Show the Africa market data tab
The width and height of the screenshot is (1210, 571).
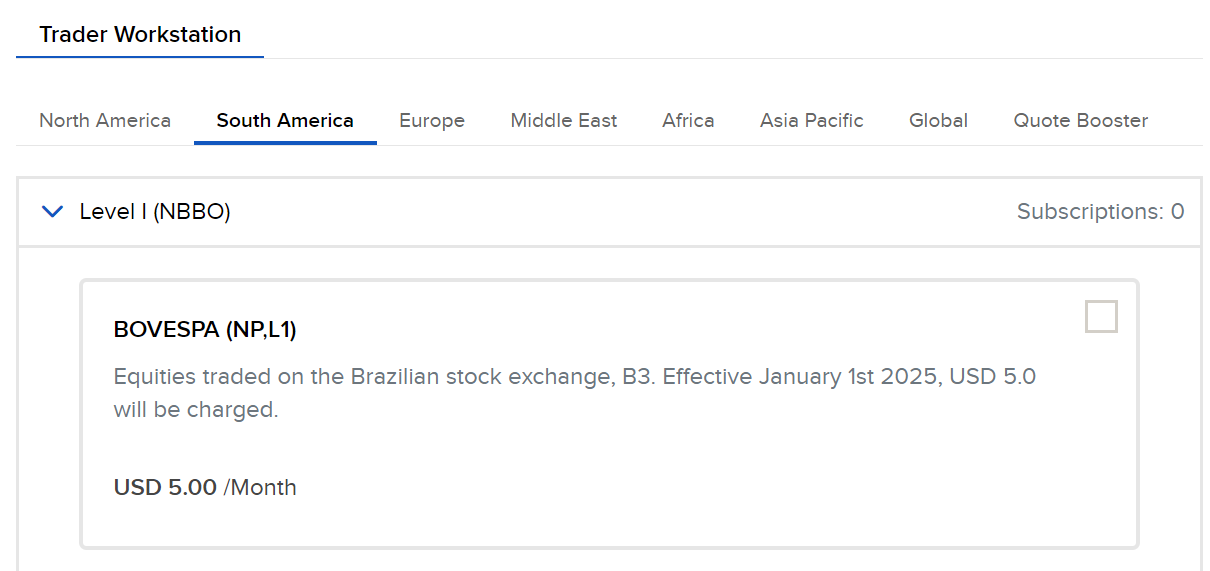coord(688,121)
